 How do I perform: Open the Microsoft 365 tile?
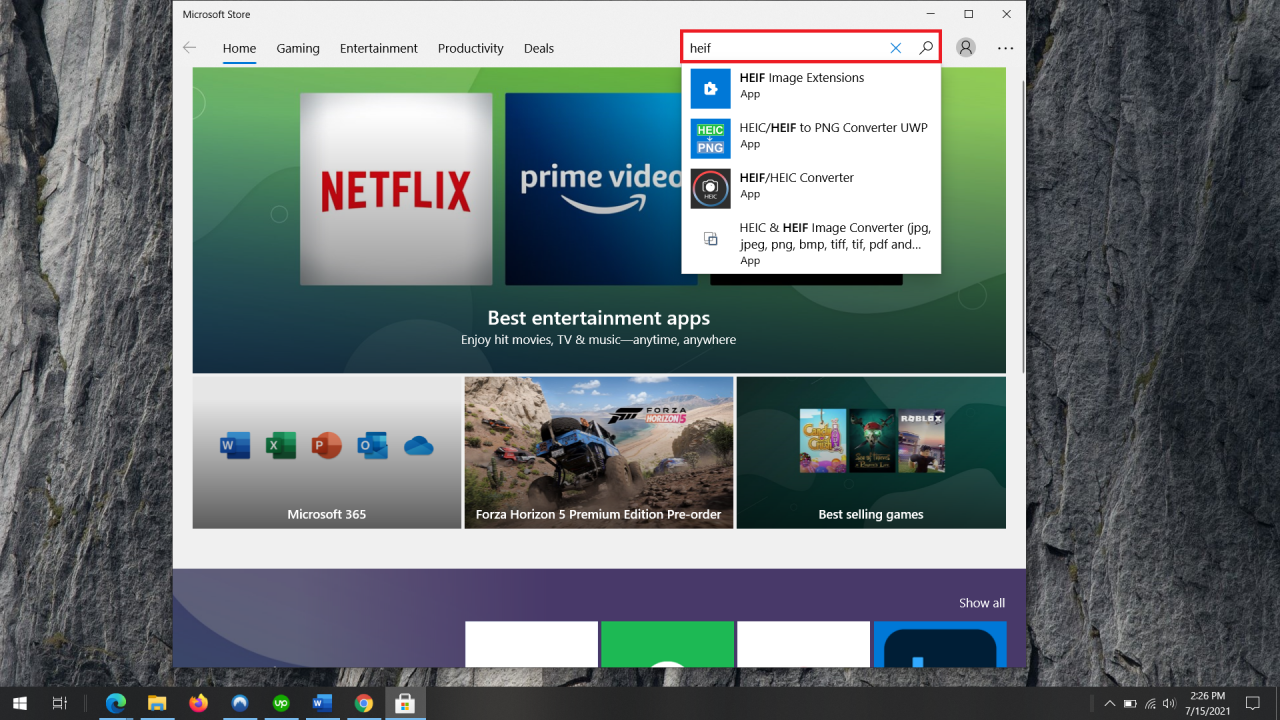[326, 452]
